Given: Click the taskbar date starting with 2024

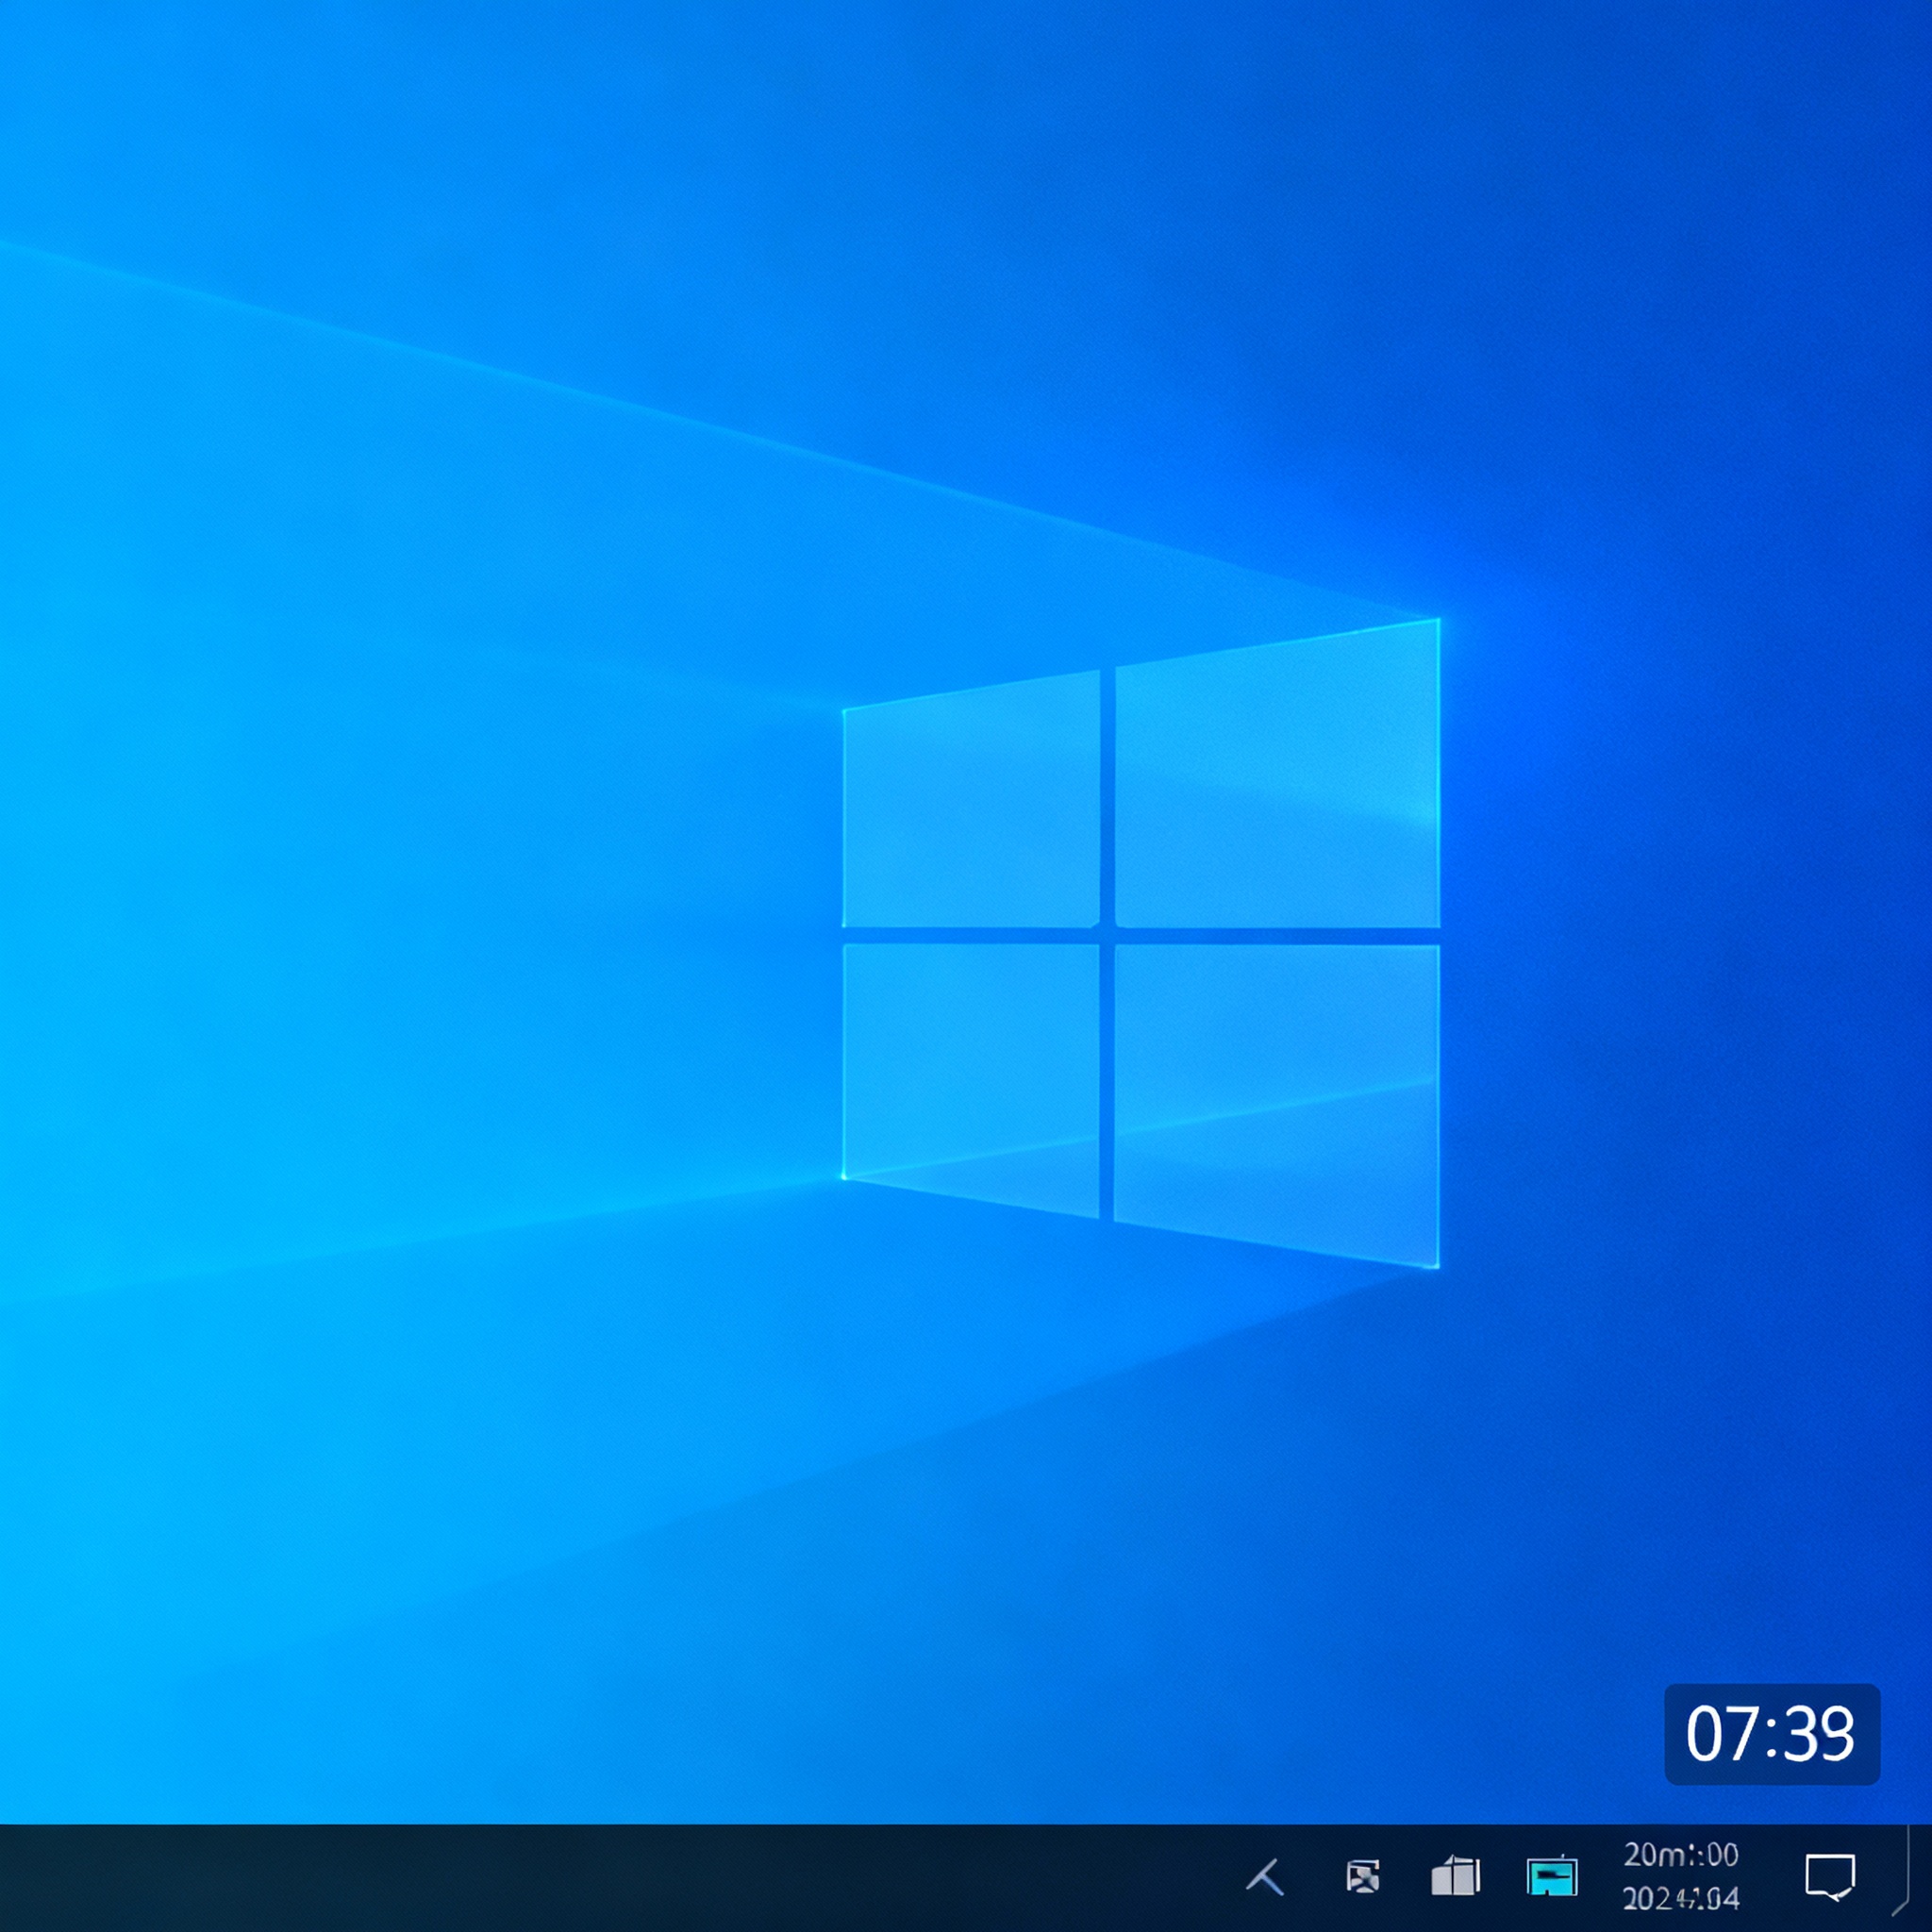Looking at the screenshot, I should 1681,1898.
